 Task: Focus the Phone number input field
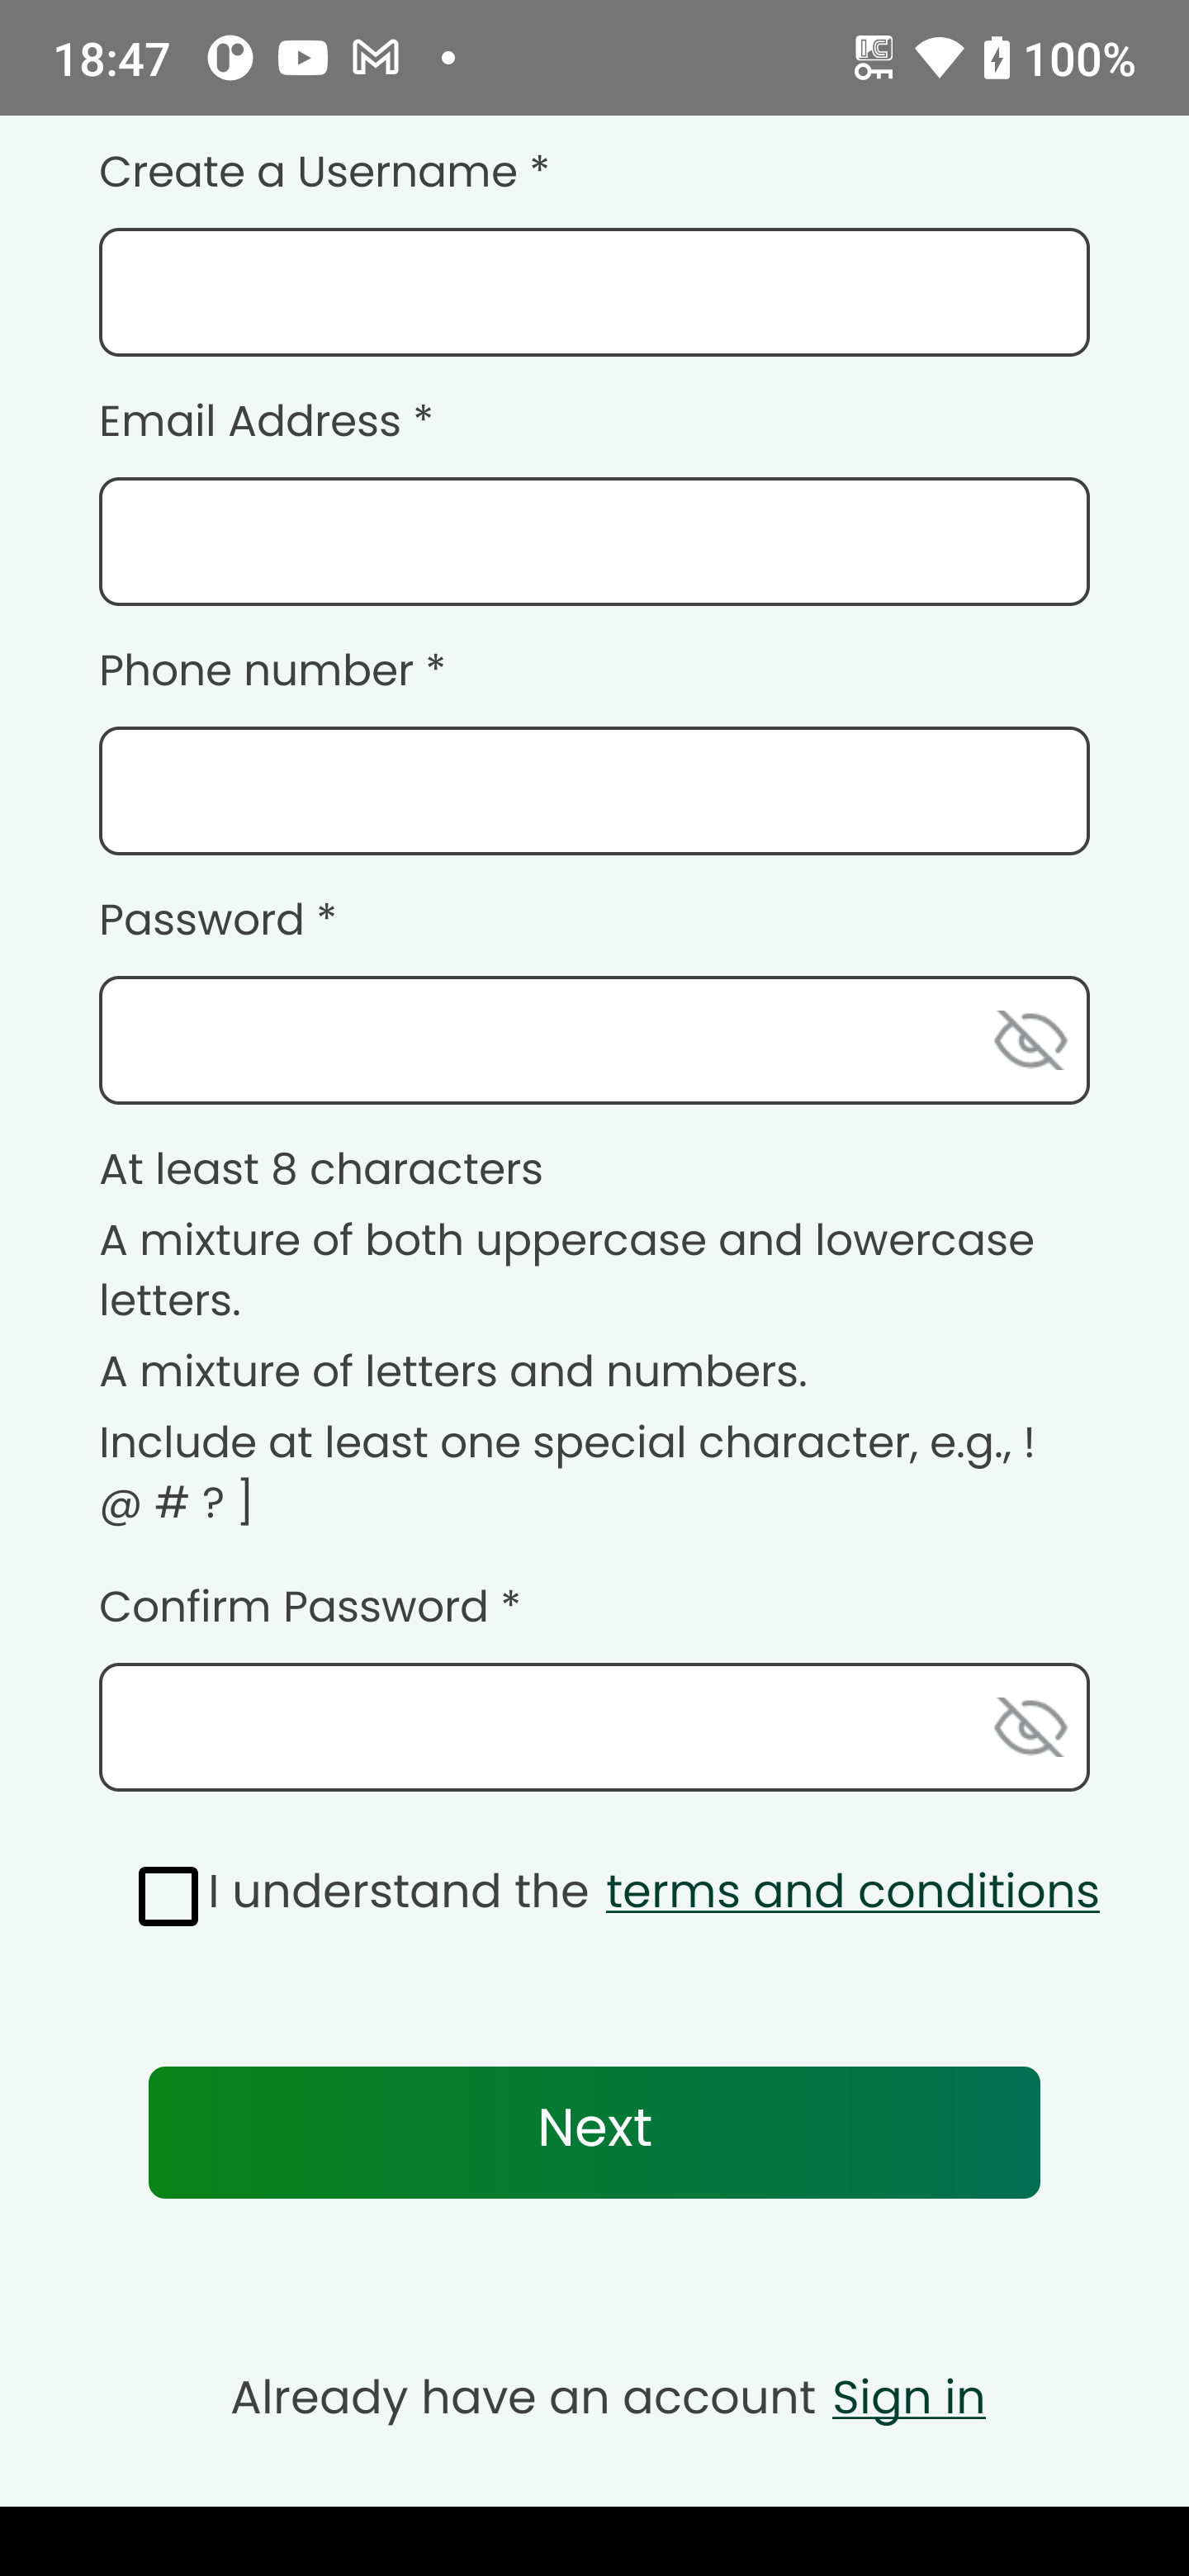coord(594,791)
